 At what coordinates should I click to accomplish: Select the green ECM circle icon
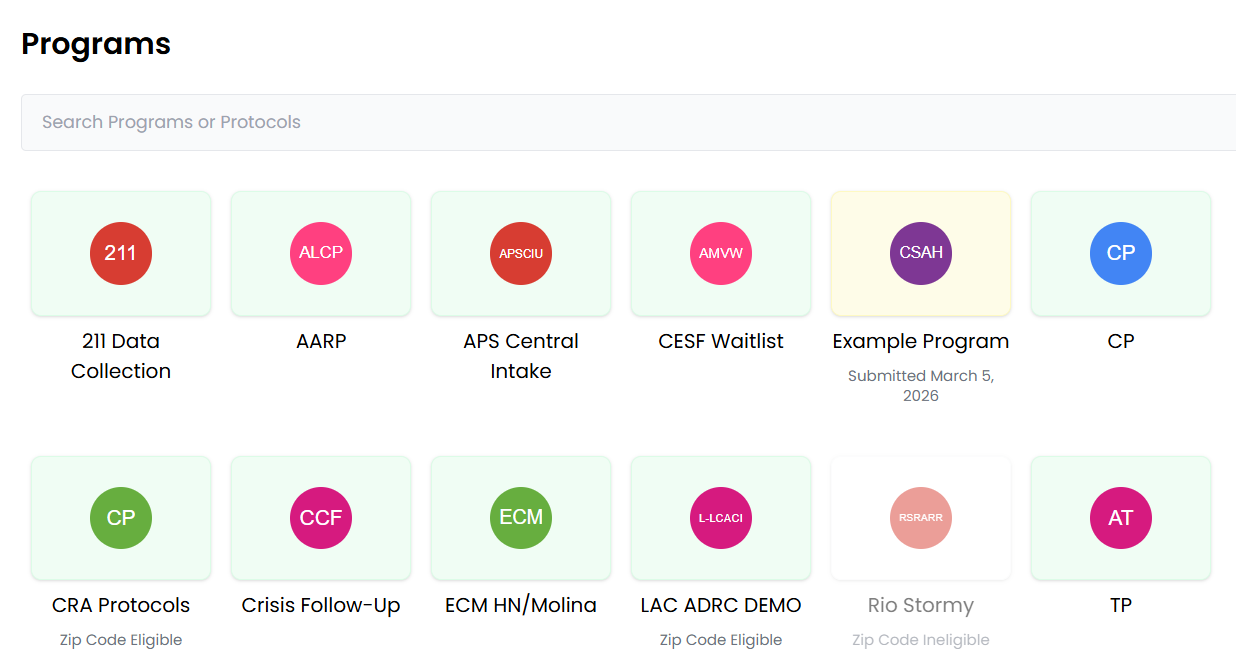tap(521, 518)
